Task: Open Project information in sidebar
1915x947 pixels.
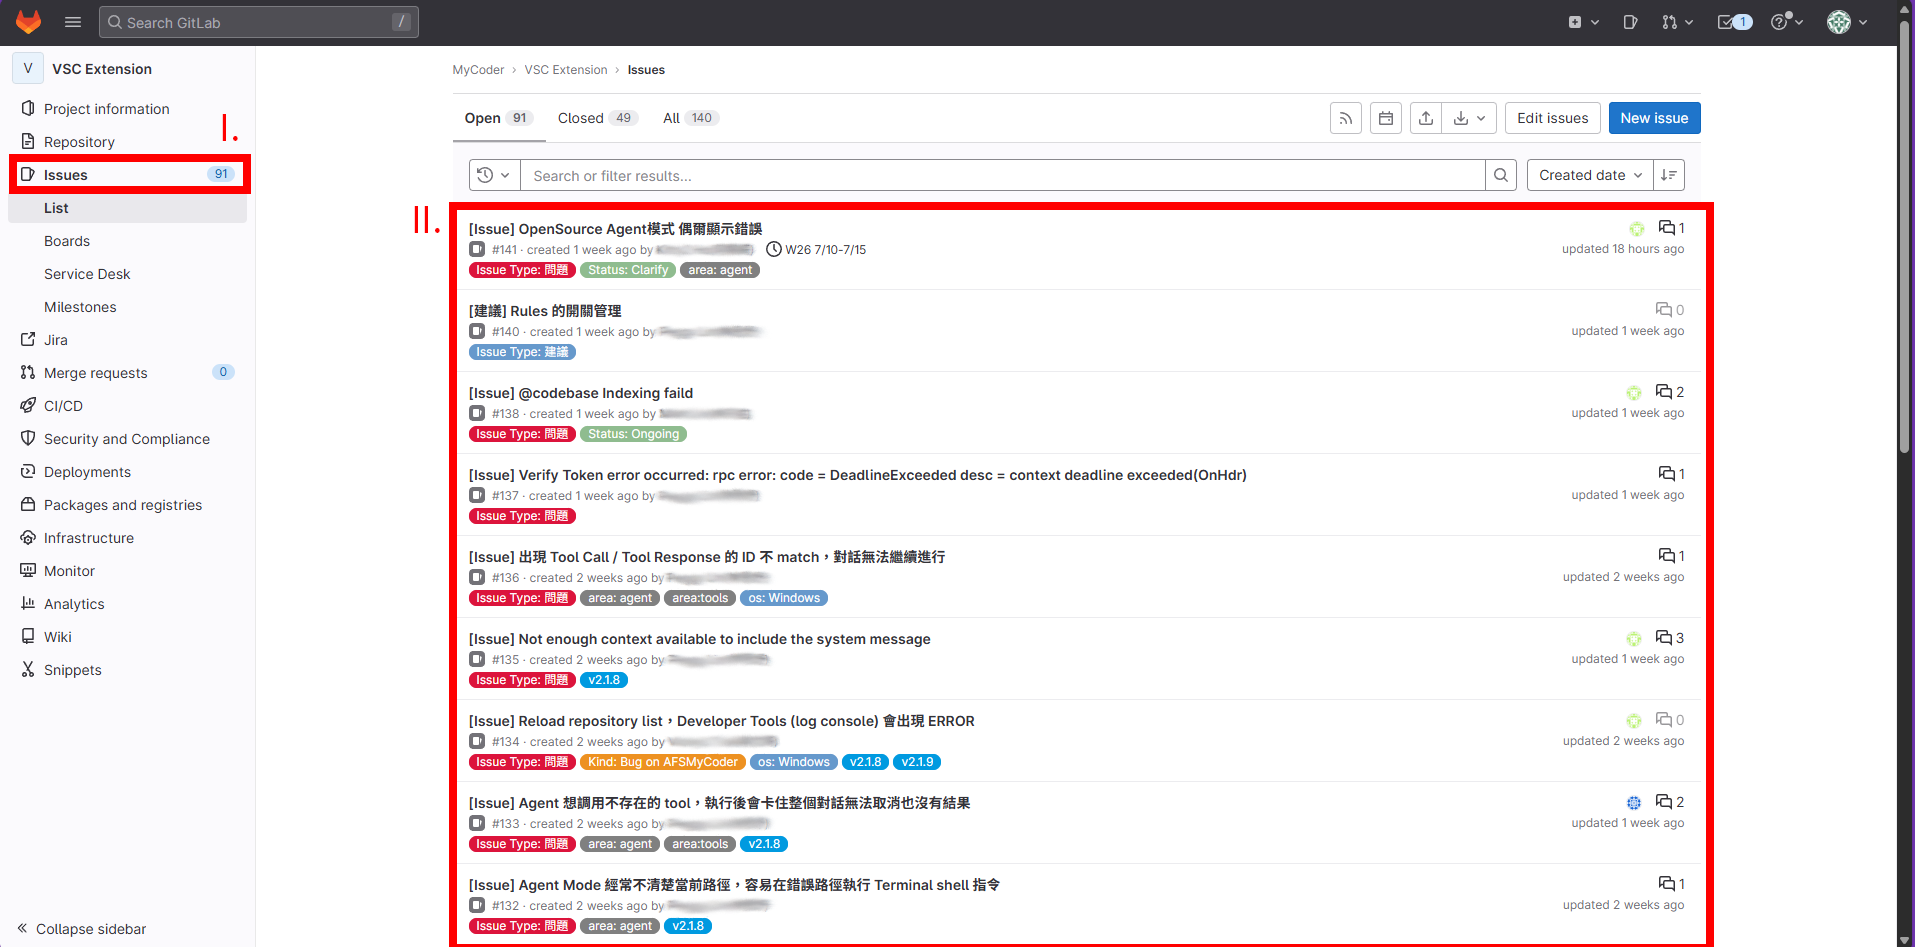Action: pos(127,109)
